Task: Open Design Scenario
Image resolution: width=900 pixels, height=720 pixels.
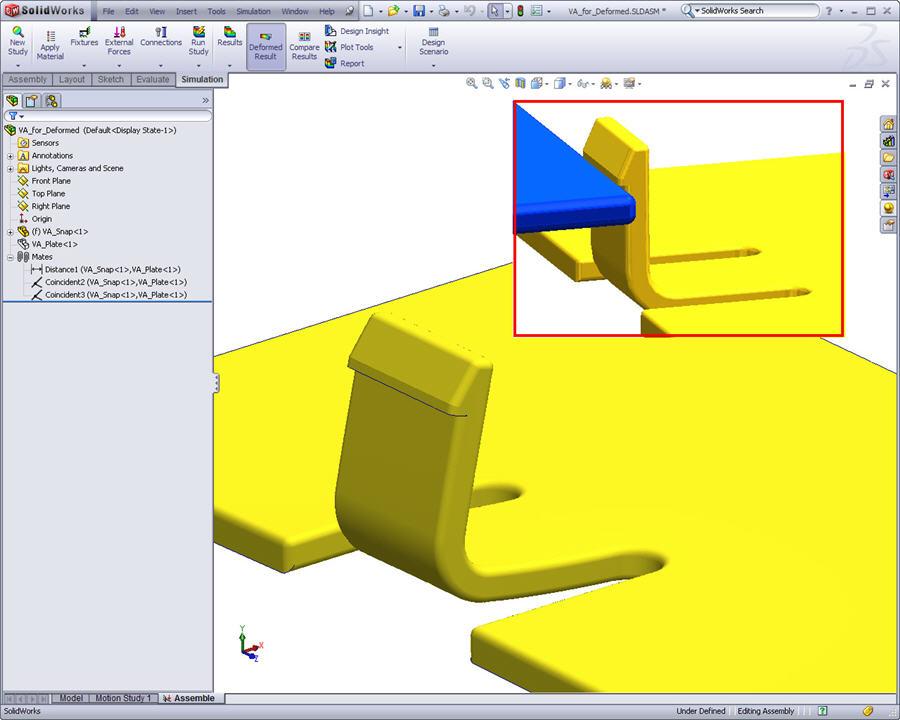Action: coord(433,41)
